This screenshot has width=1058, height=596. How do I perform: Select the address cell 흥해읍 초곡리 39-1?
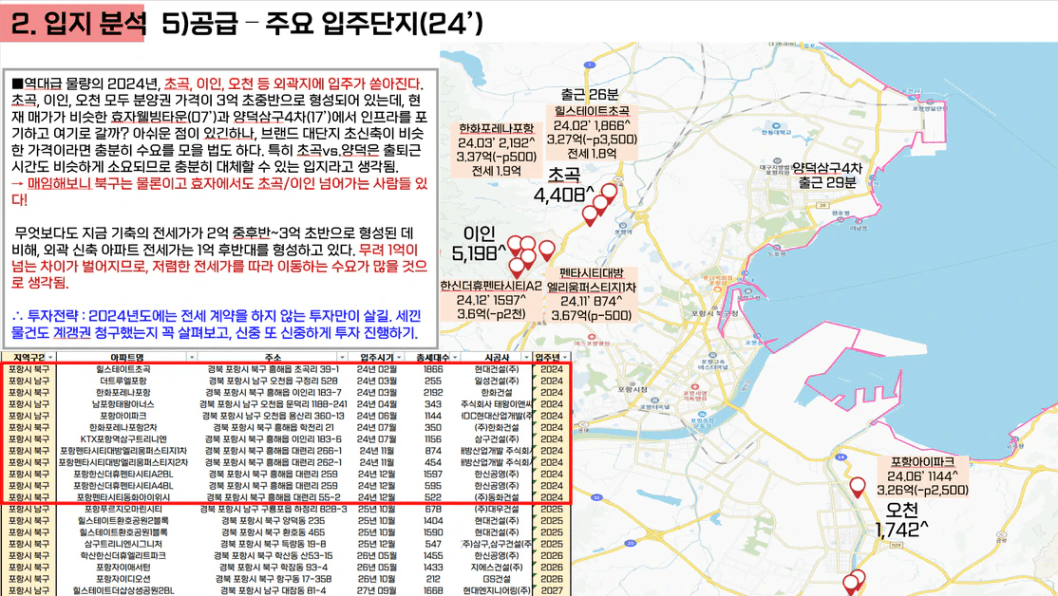click(x=273, y=369)
